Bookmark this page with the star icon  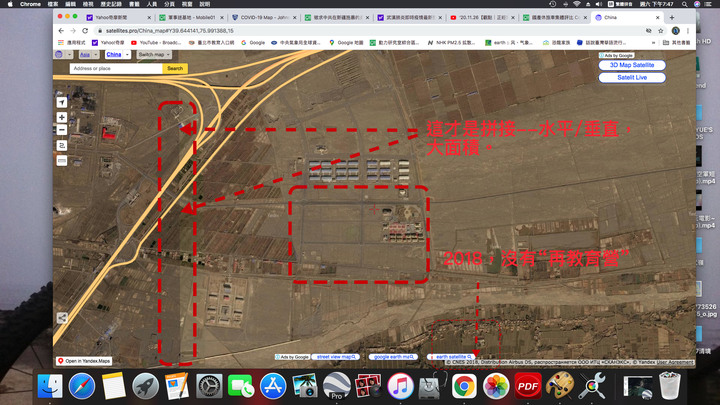click(660, 31)
